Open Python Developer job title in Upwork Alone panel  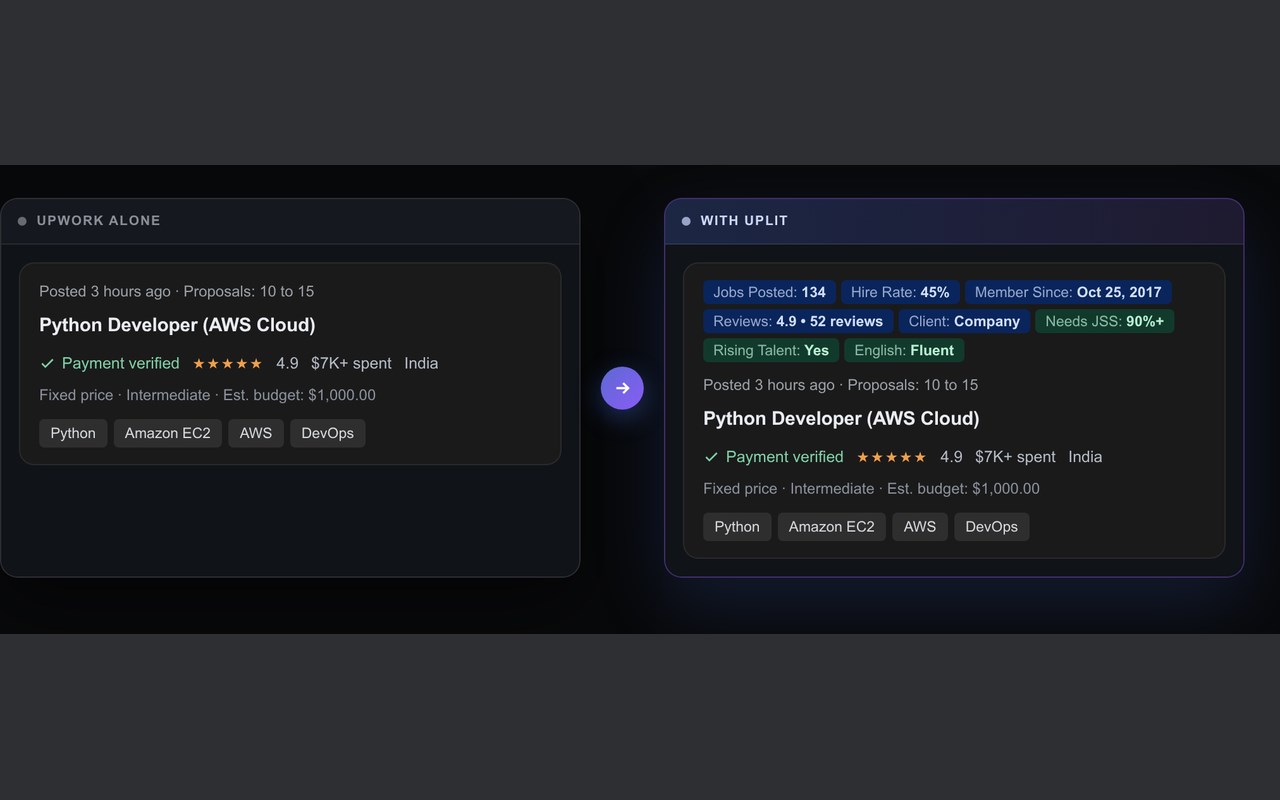177,325
